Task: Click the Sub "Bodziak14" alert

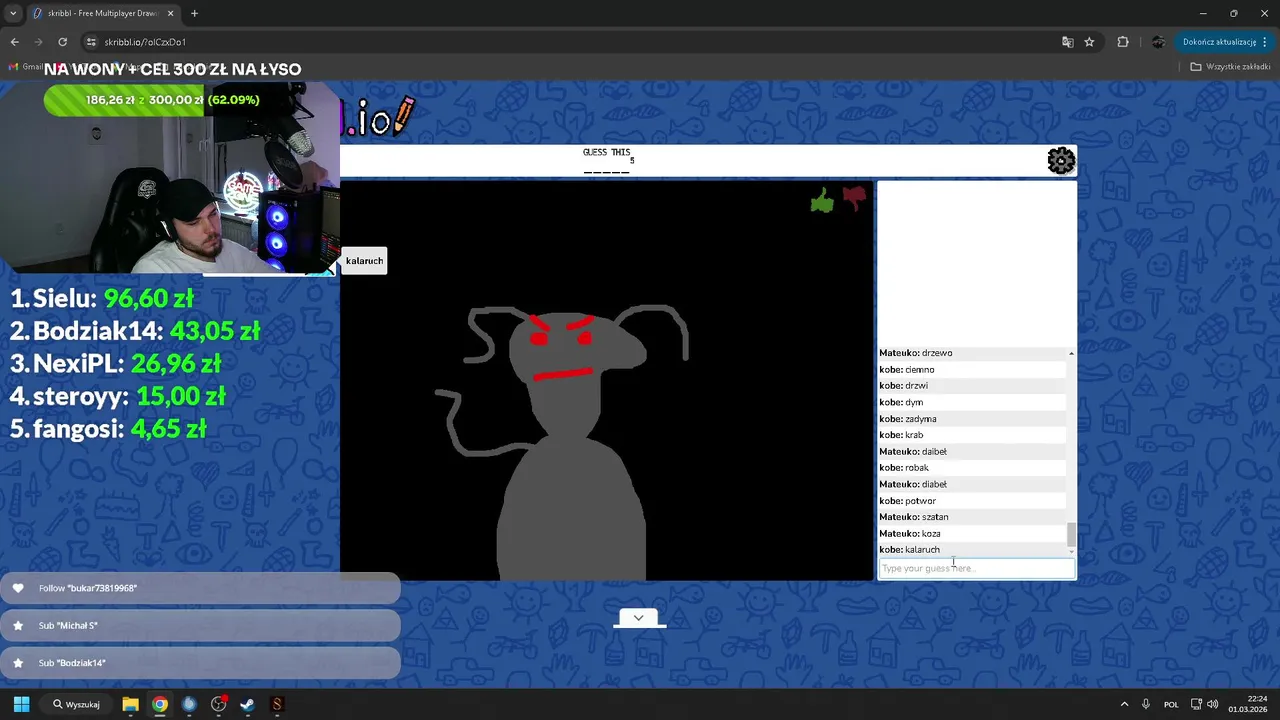Action: 200,662
